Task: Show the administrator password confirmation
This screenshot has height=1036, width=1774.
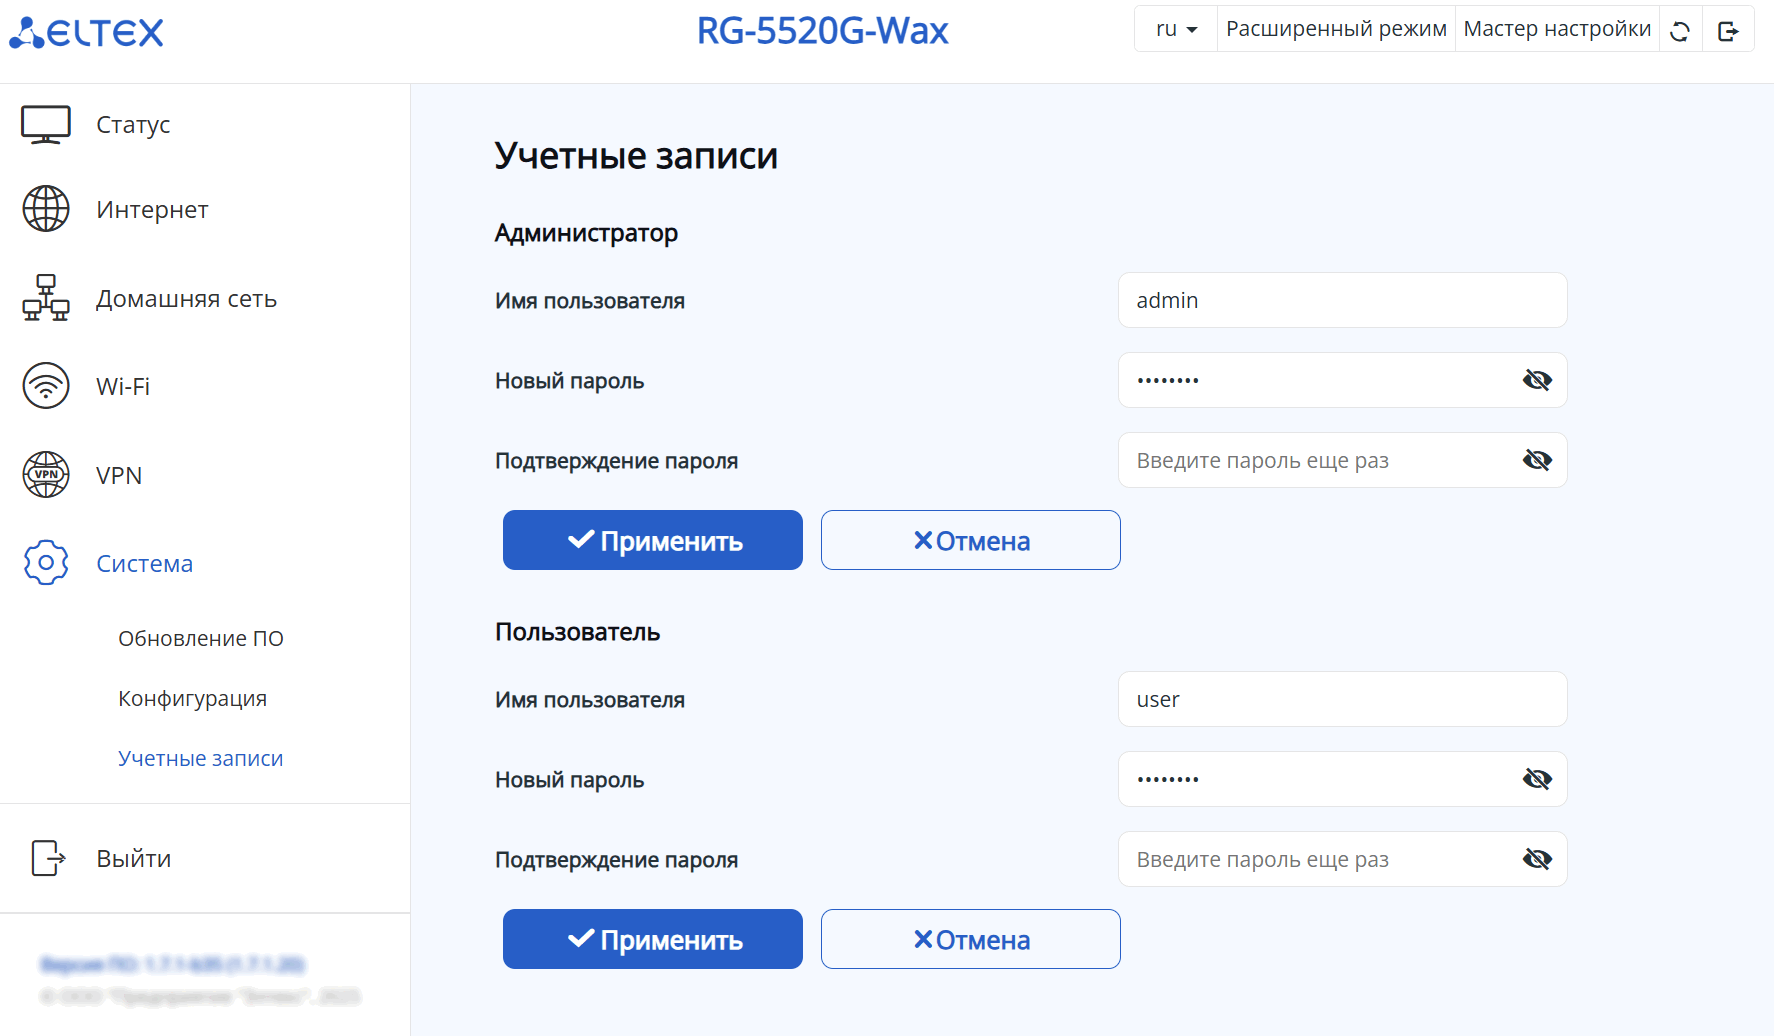Action: coord(1537,460)
